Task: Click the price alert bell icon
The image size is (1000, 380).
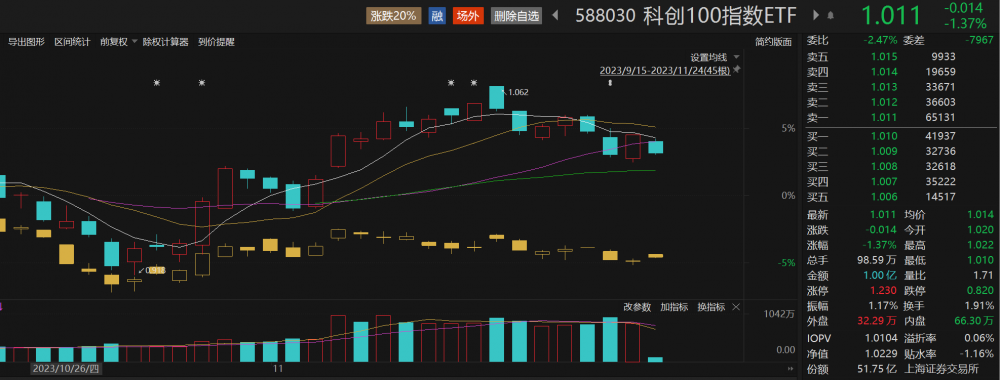Action: point(830,16)
